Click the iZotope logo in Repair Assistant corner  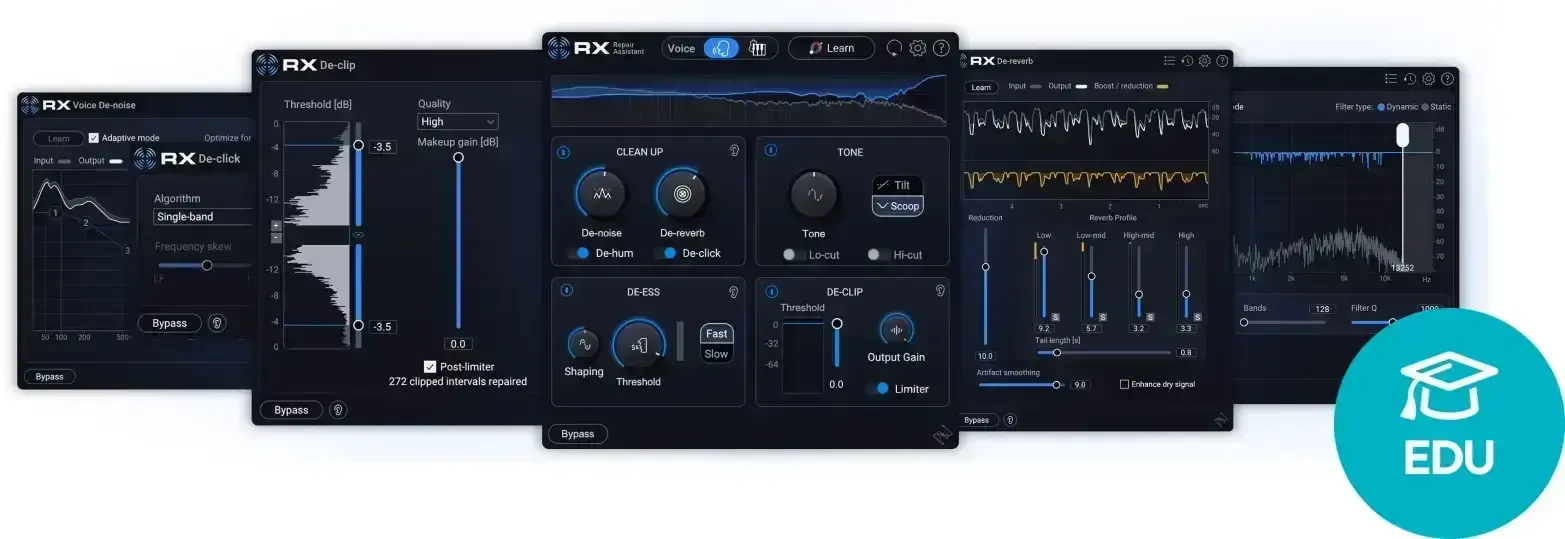(x=941, y=435)
